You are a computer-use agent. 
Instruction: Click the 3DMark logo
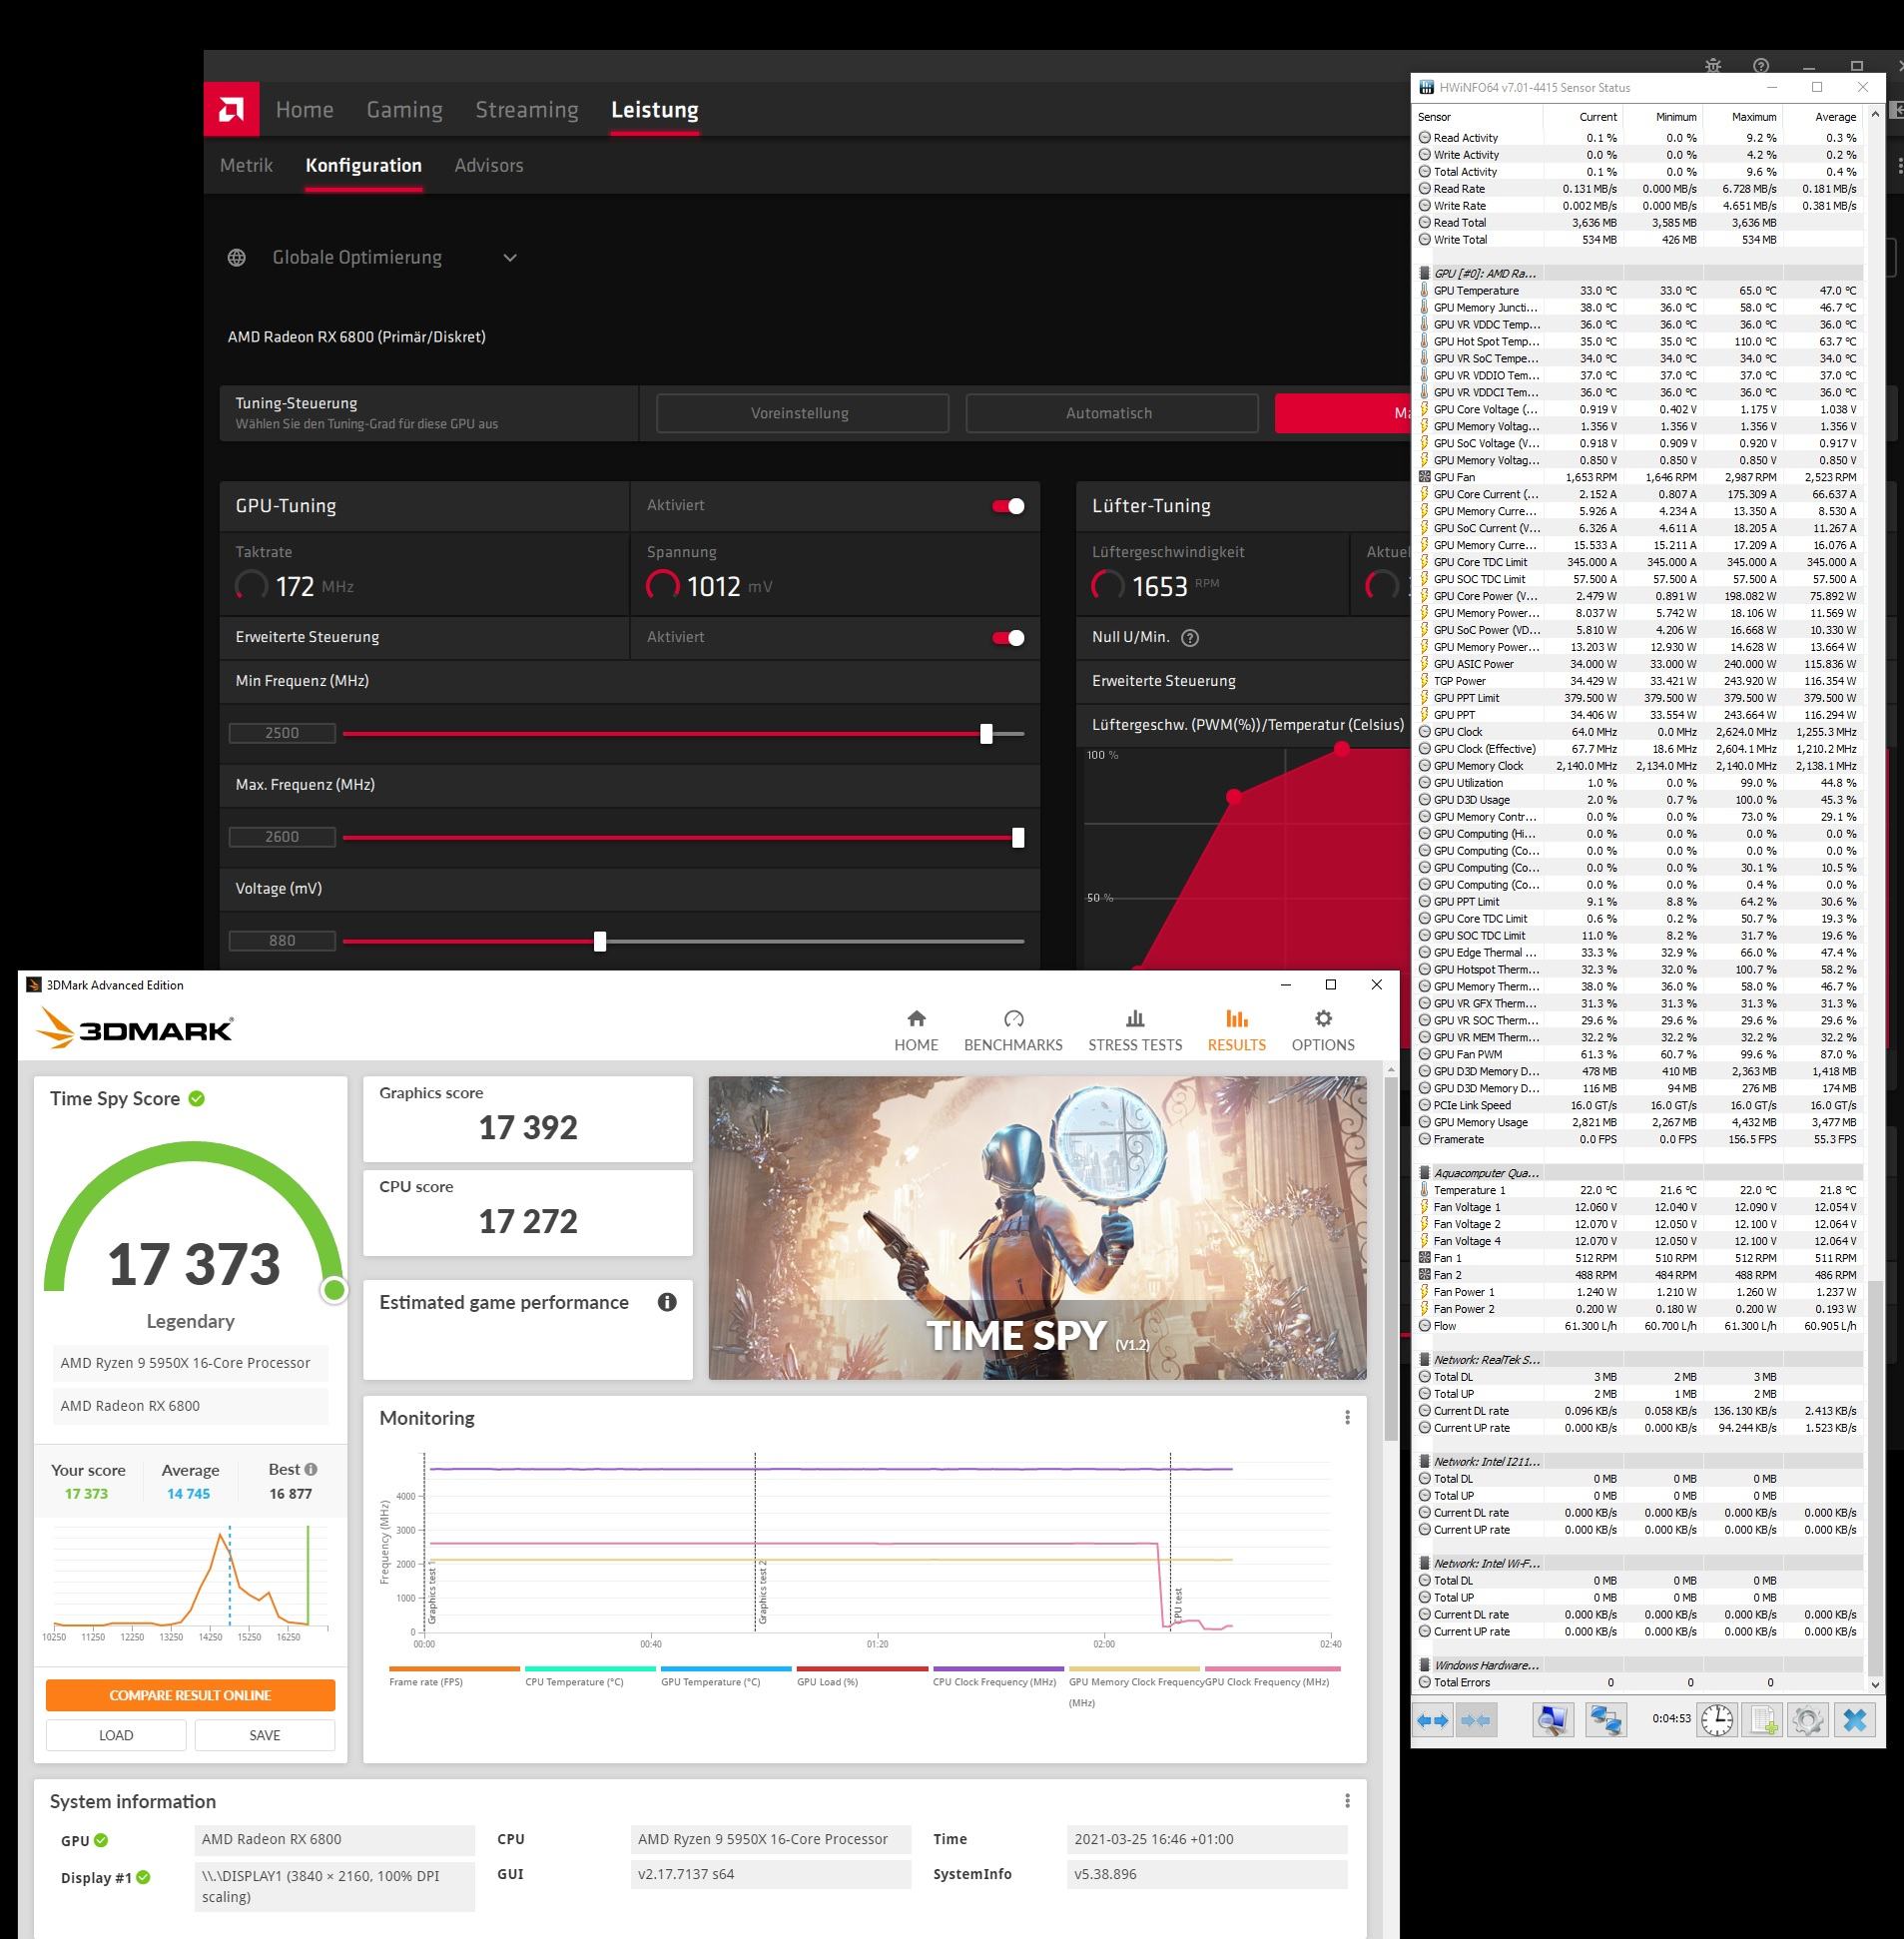[134, 1028]
